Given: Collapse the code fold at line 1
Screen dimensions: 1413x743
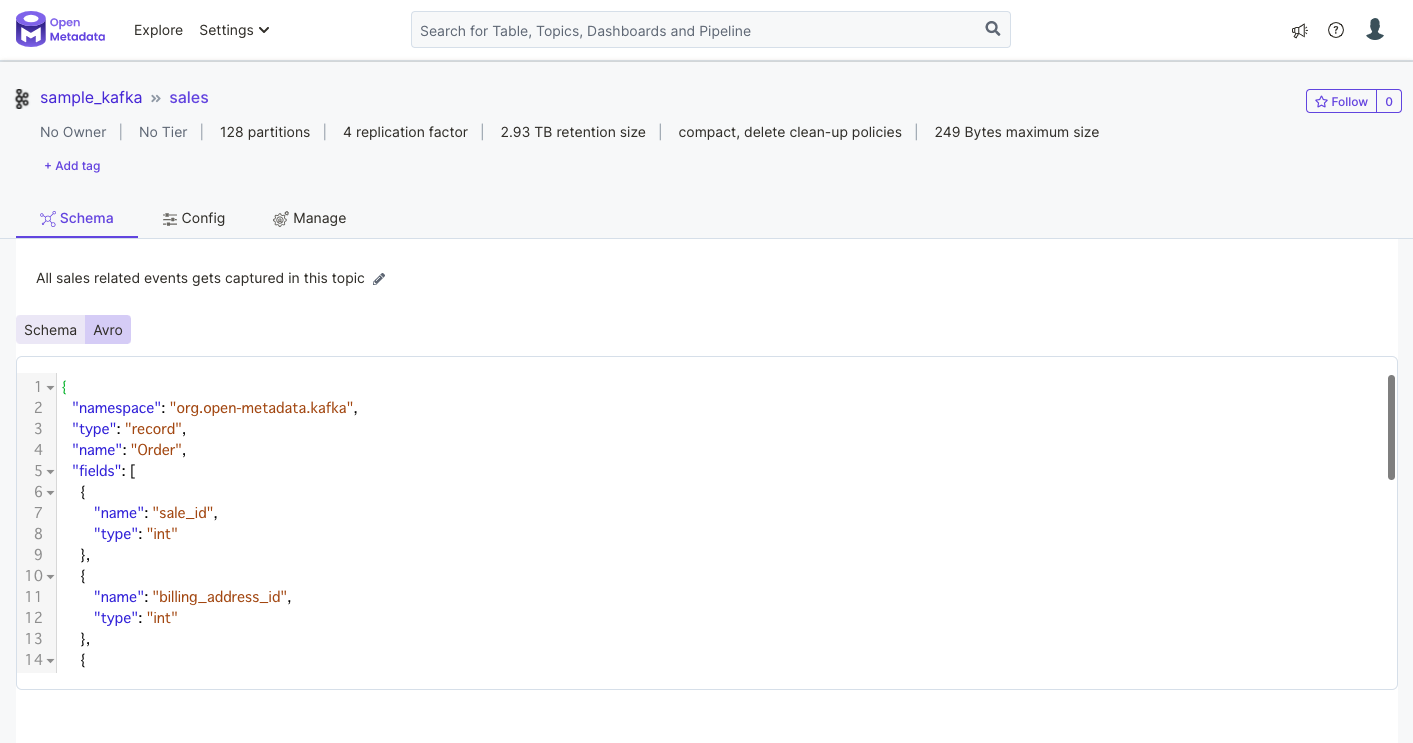Looking at the screenshot, I should pyautogui.click(x=51, y=388).
